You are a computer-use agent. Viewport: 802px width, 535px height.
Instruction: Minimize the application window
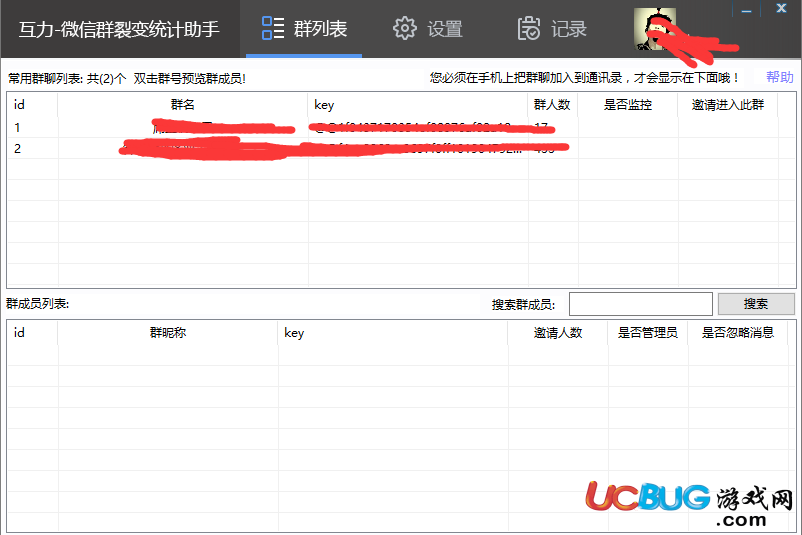[747, 10]
